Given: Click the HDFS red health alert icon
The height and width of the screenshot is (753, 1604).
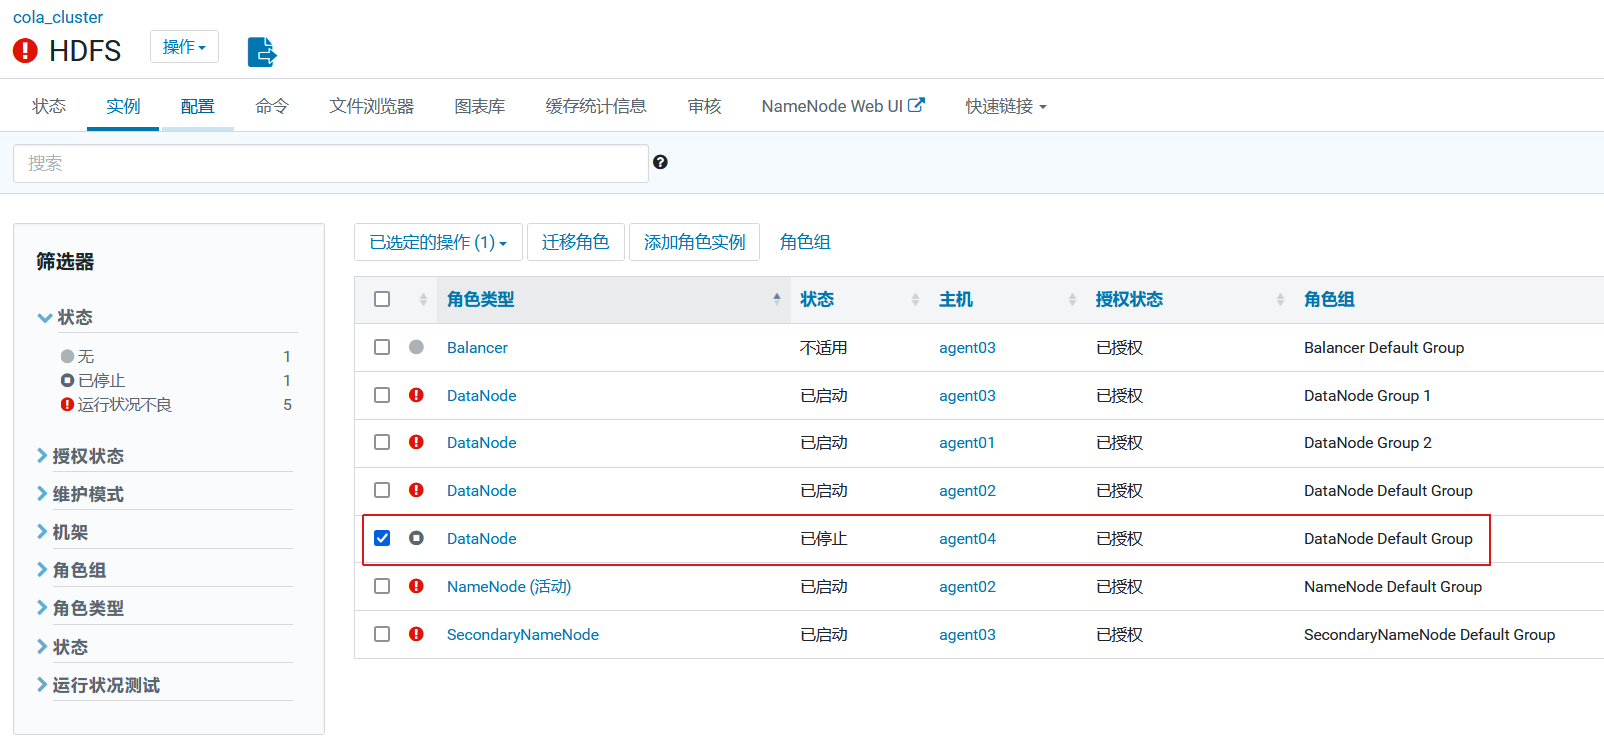Looking at the screenshot, I should pyautogui.click(x=25, y=51).
